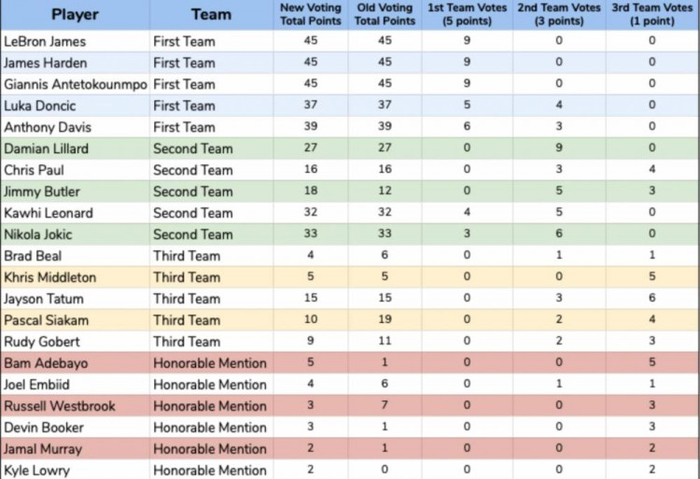Click the 2nd Team Votes header cell
The image size is (700, 479).
click(559, 15)
